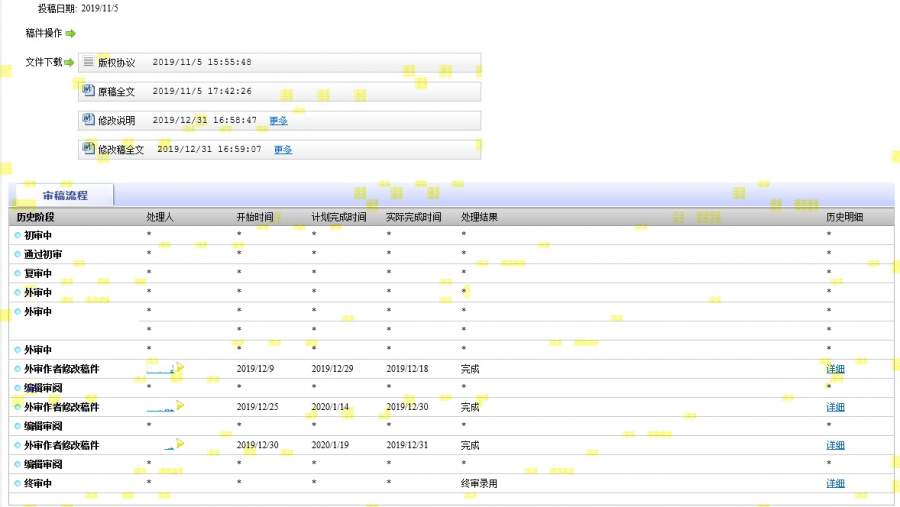Image resolution: width=900 pixels, height=507 pixels.
Task: Click the 历史阶段 column header
Action: tap(35, 217)
